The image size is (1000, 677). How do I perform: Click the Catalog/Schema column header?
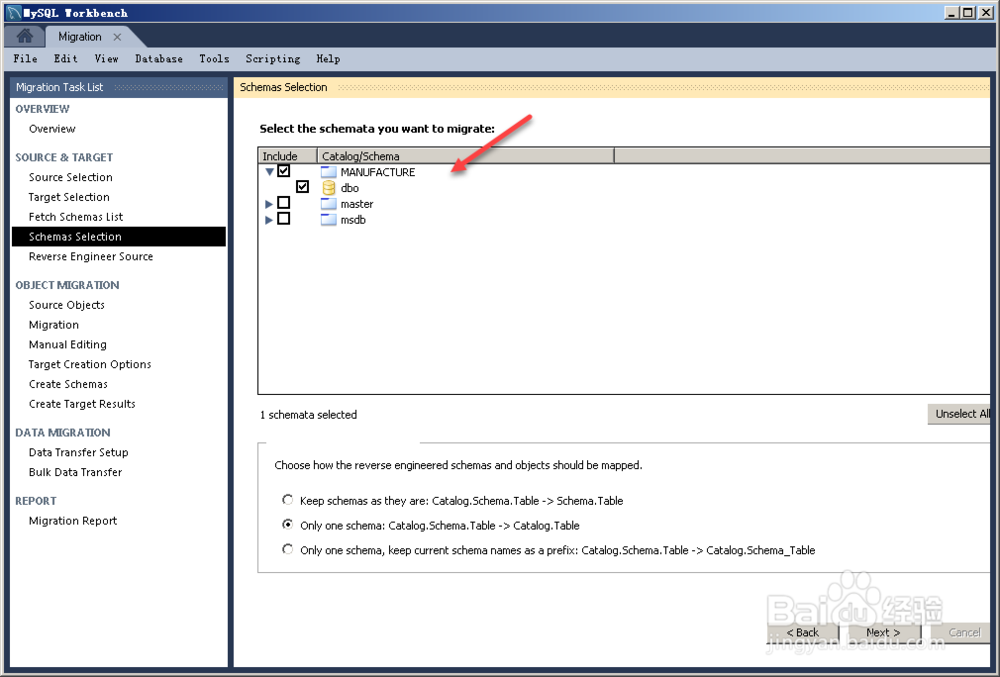(466, 156)
